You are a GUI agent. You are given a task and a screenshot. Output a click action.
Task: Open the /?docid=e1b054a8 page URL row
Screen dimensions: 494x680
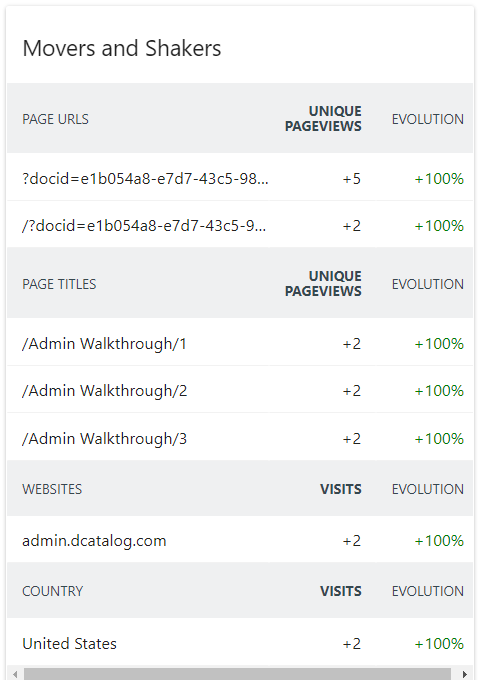pyautogui.click(x=240, y=225)
